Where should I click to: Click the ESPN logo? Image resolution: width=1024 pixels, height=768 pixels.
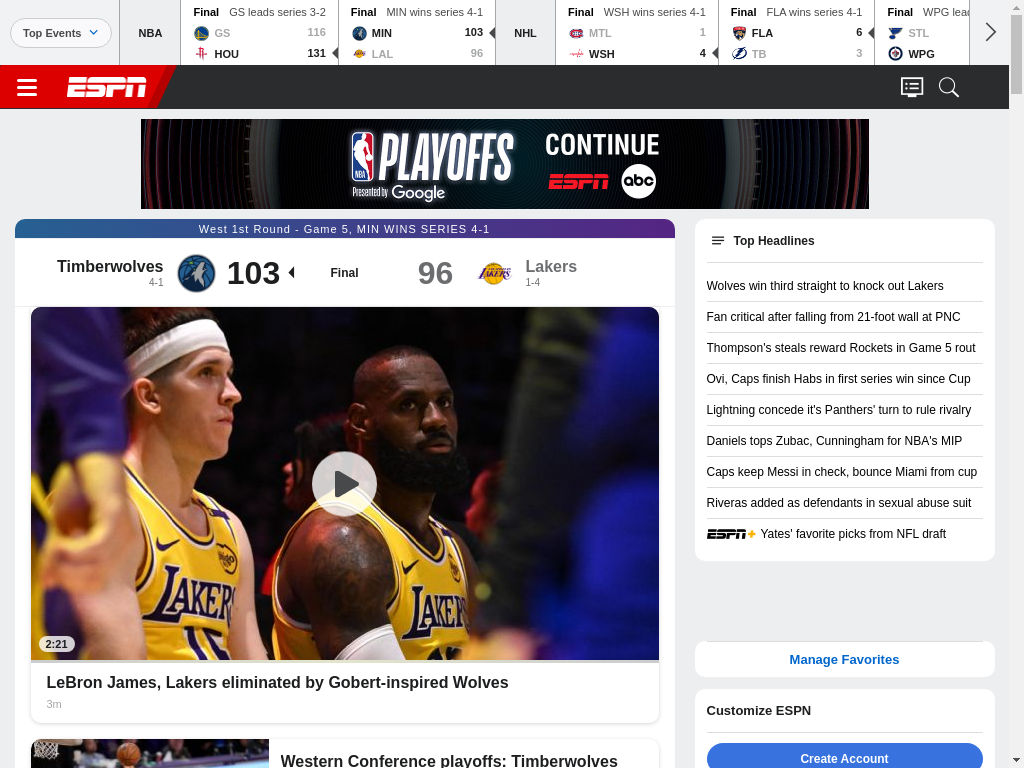click(106, 87)
